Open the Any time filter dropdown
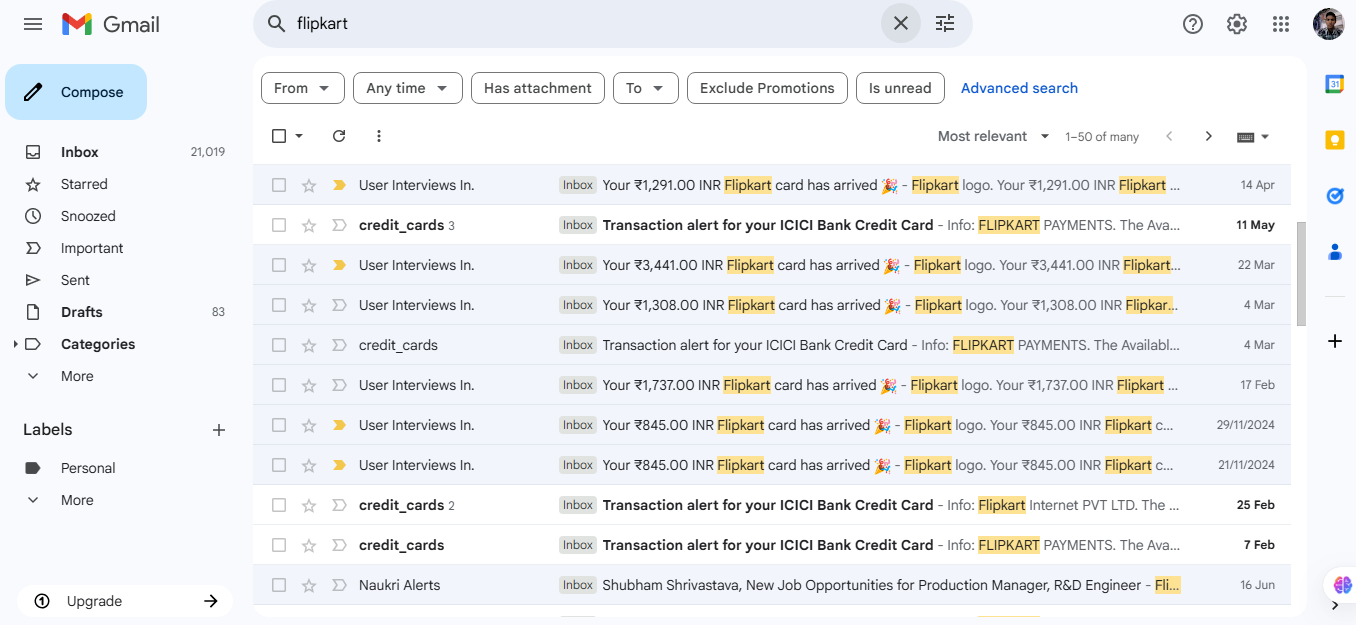 pos(408,88)
